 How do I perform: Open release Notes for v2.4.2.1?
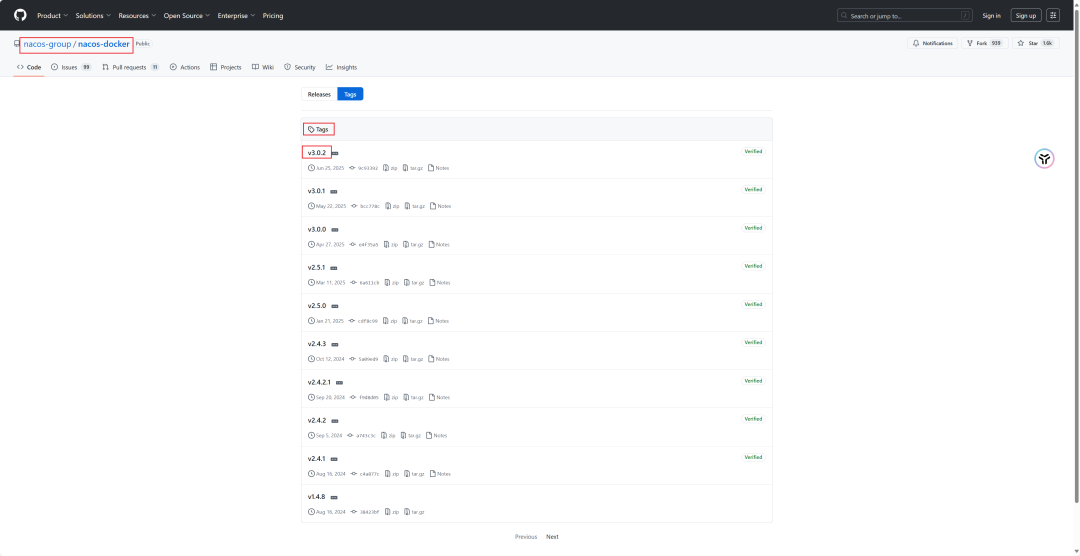[x=439, y=398]
